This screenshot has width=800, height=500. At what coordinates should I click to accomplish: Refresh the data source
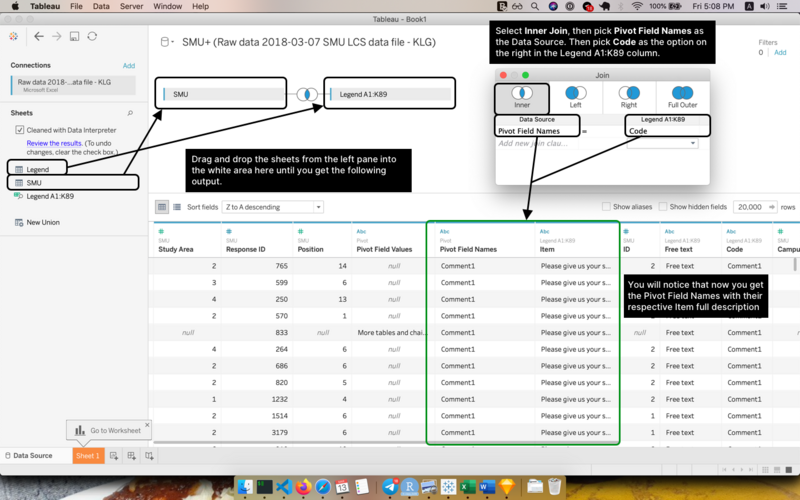(92, 36)
